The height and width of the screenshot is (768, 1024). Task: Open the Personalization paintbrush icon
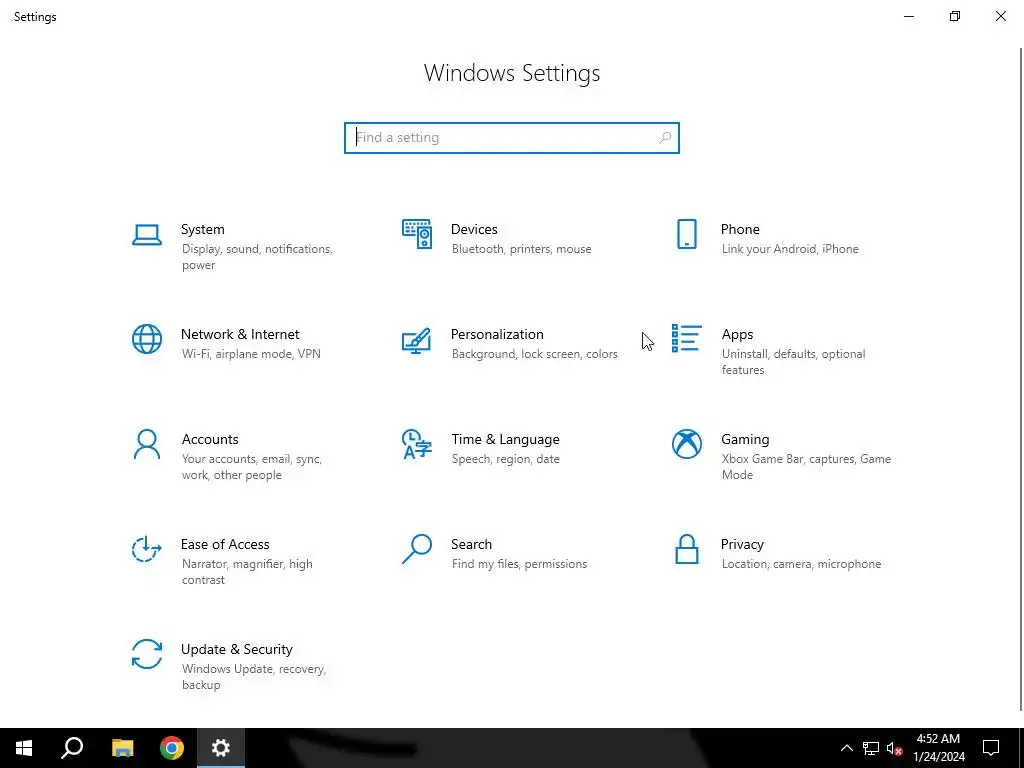417,340
